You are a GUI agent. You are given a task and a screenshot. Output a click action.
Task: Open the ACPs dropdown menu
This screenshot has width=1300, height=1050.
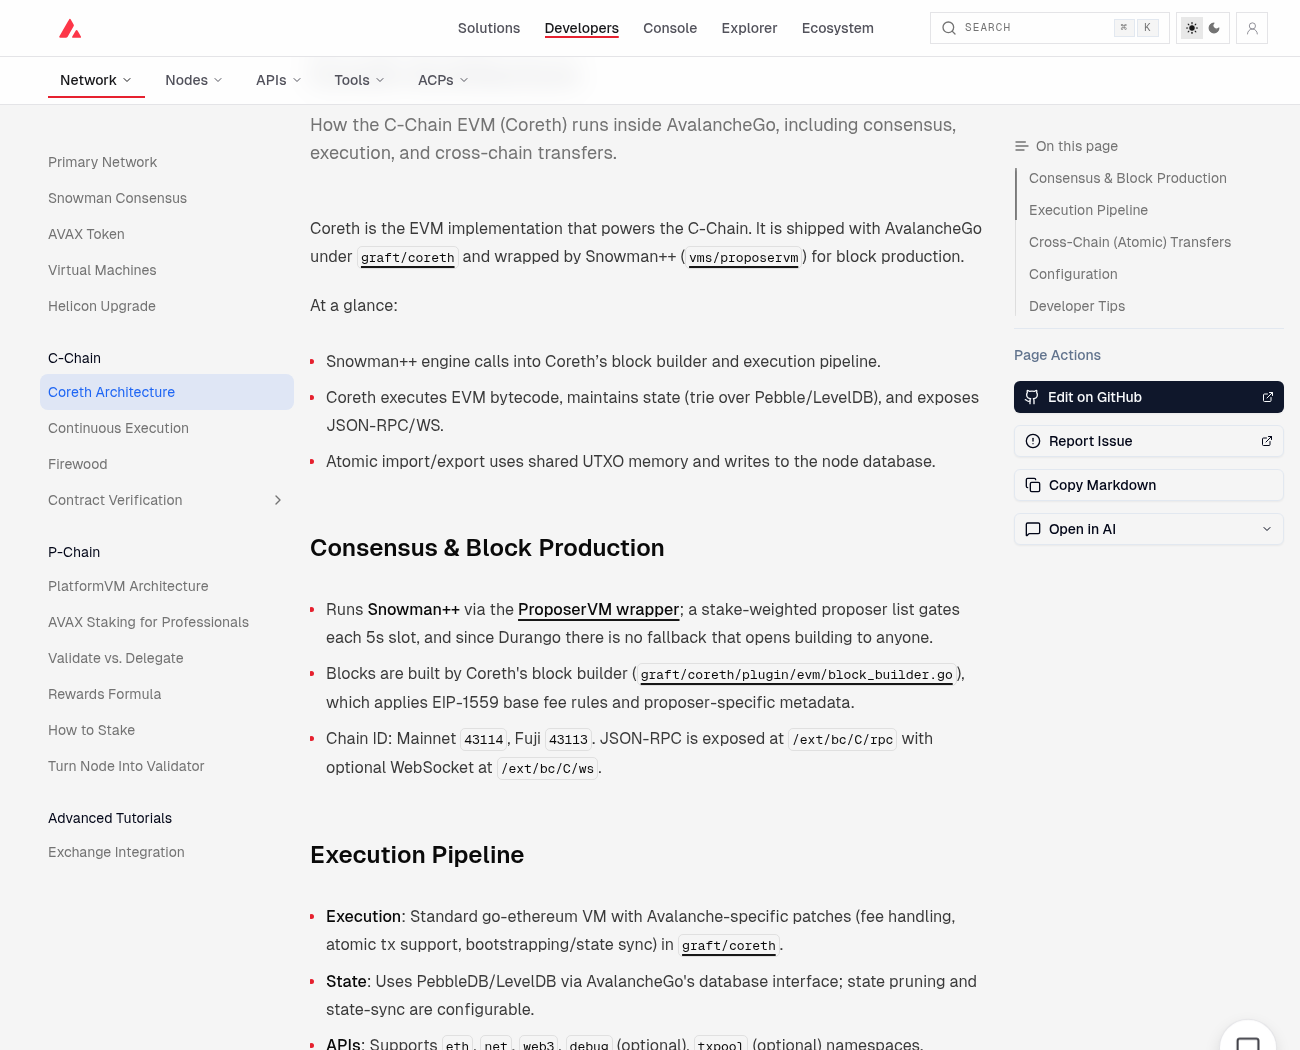click(444, 80)
